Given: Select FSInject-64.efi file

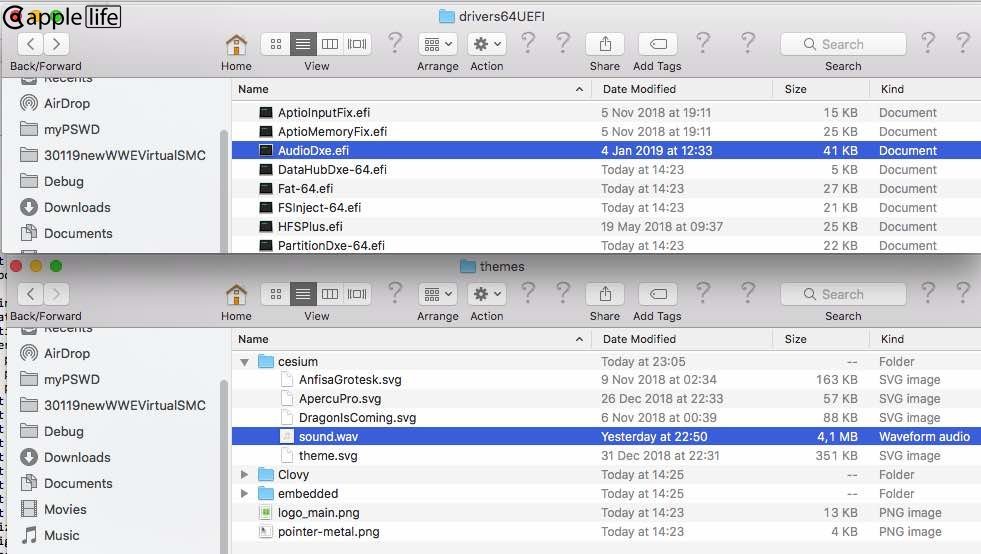Looking at the screenshot, I should [606, 207].
